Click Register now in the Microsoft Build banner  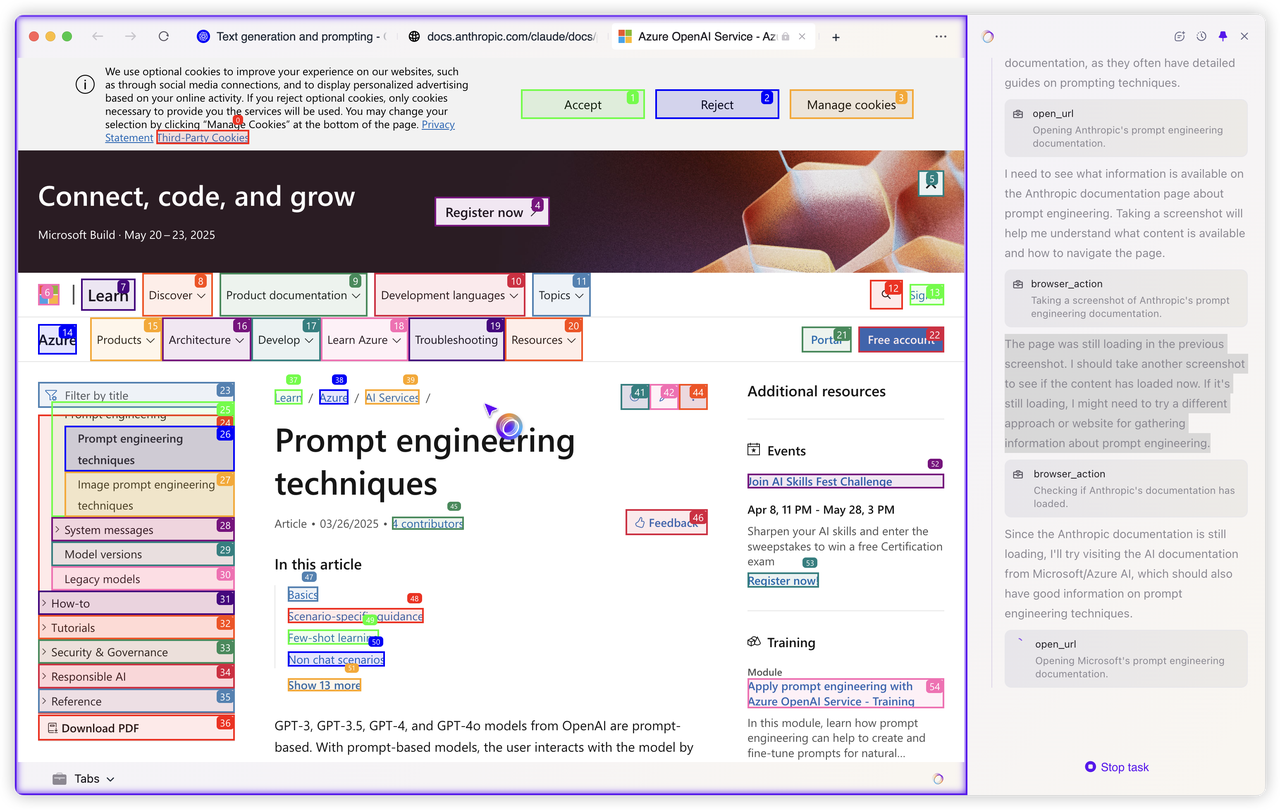492,212
